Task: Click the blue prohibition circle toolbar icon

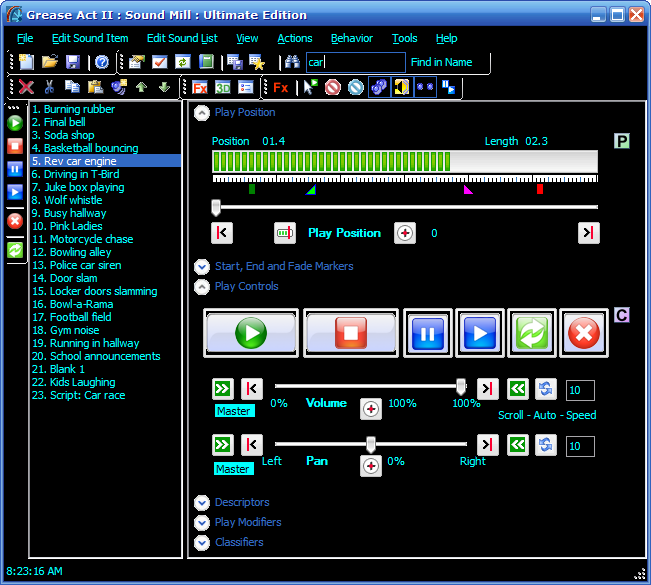Action: click(x=356, y=88)
